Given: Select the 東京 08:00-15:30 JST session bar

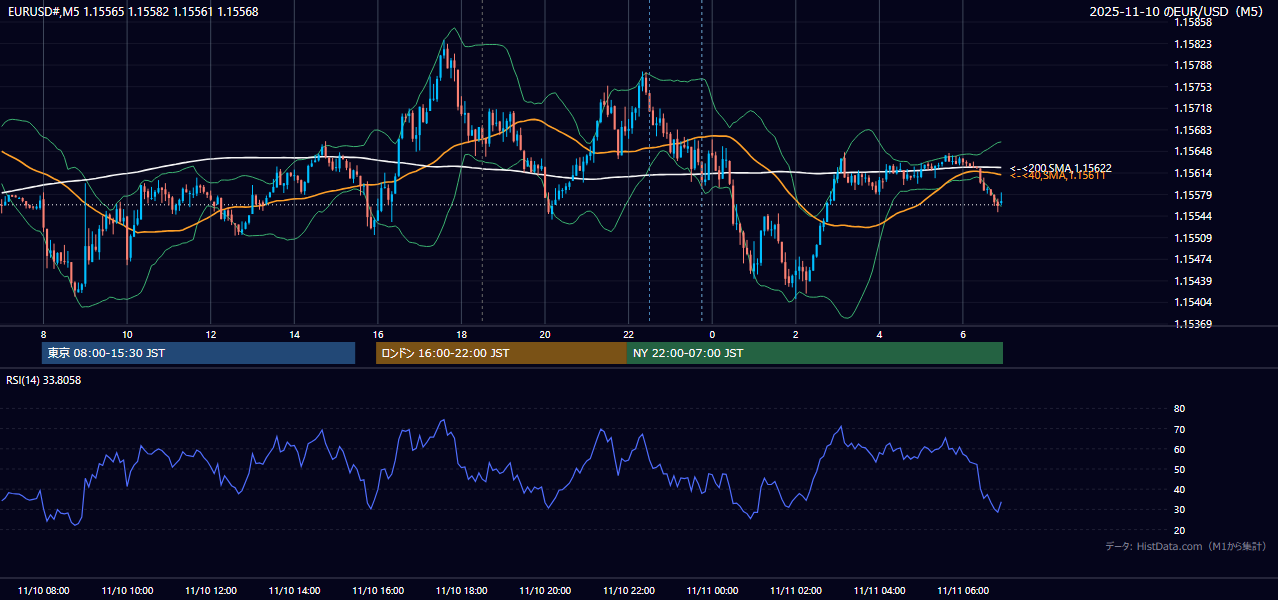Looking at the screenshot, I should tap(199, 353).
